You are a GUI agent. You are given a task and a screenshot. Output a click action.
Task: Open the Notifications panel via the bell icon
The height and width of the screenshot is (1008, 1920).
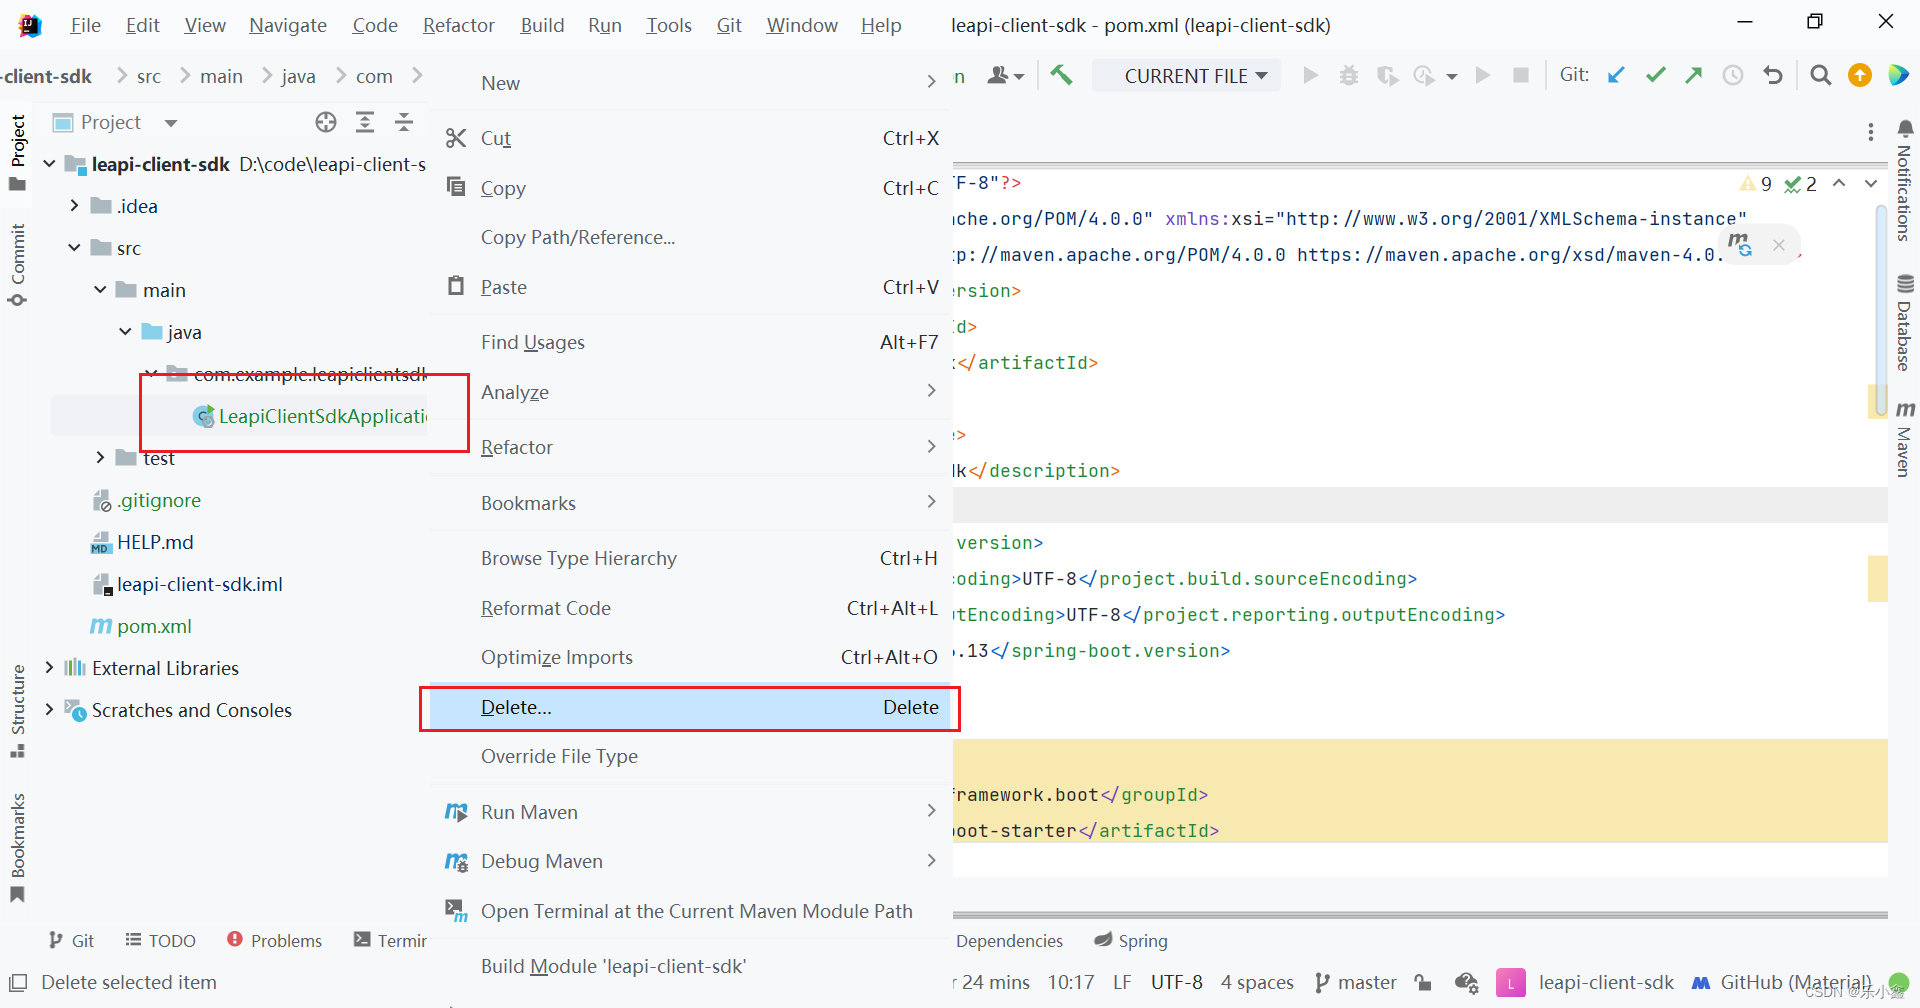click(x=1905, y=128)
